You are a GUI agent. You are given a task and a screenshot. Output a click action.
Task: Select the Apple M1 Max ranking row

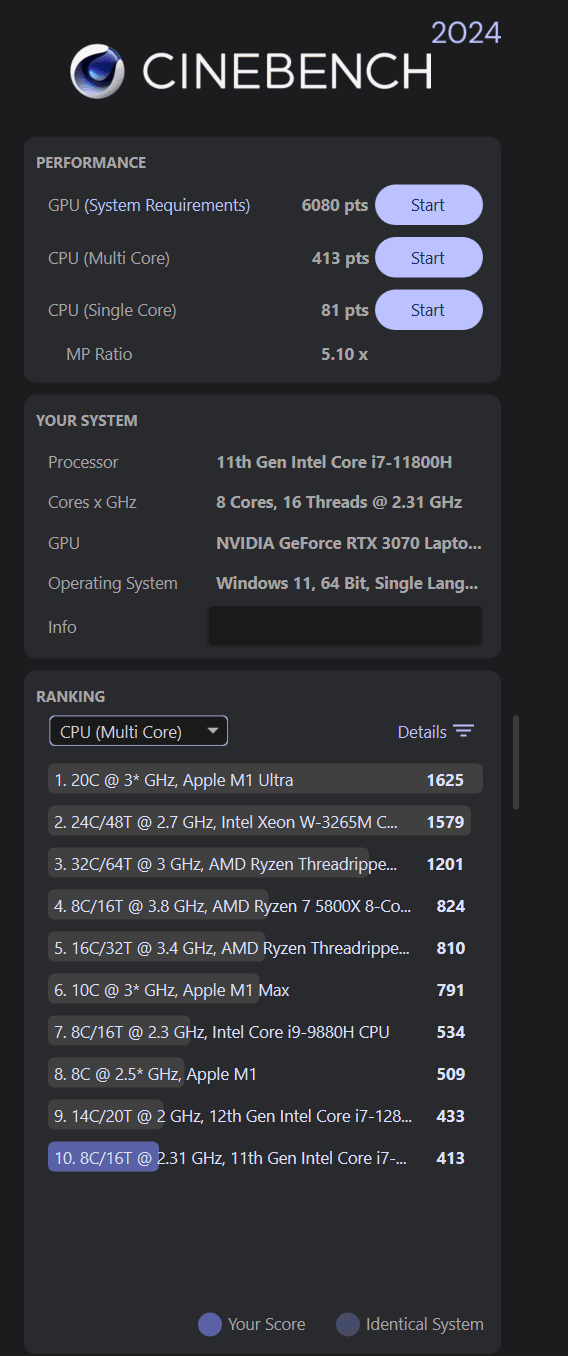(265, 989)
